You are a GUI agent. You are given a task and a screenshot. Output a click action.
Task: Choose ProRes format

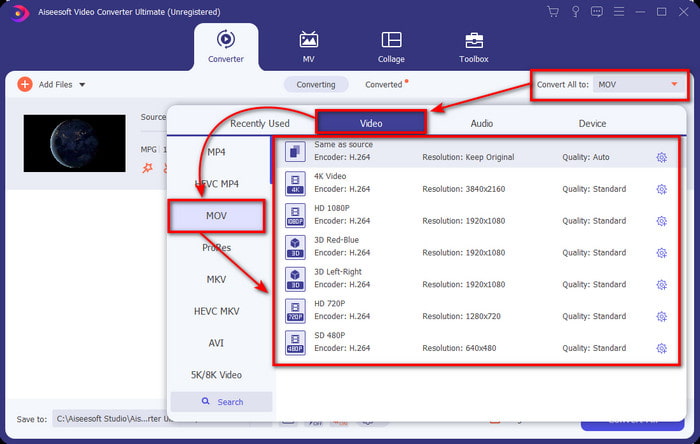pyautogui.click(x=217, y=248)
